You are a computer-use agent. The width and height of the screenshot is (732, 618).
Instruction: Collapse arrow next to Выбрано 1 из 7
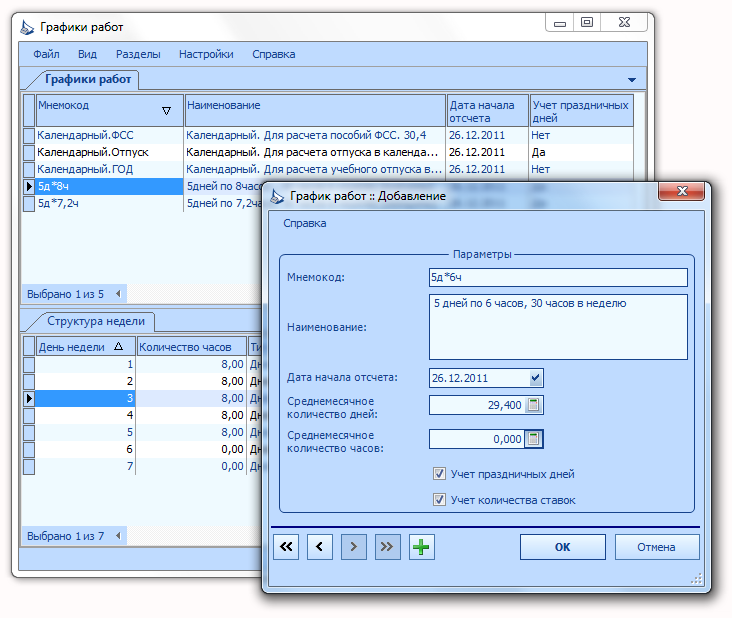tap(118, 535)
